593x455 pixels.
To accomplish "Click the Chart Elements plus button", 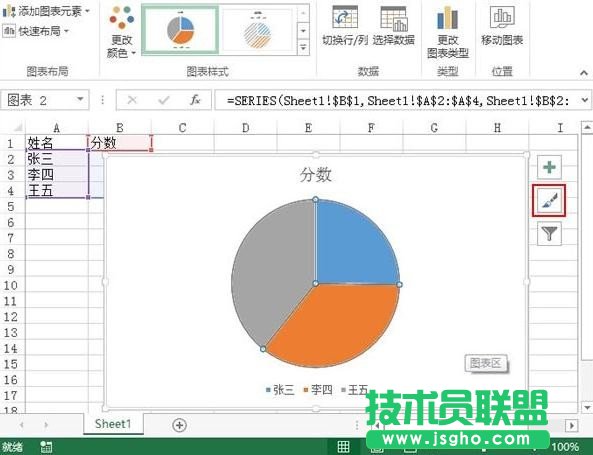I will pos(549,167).
